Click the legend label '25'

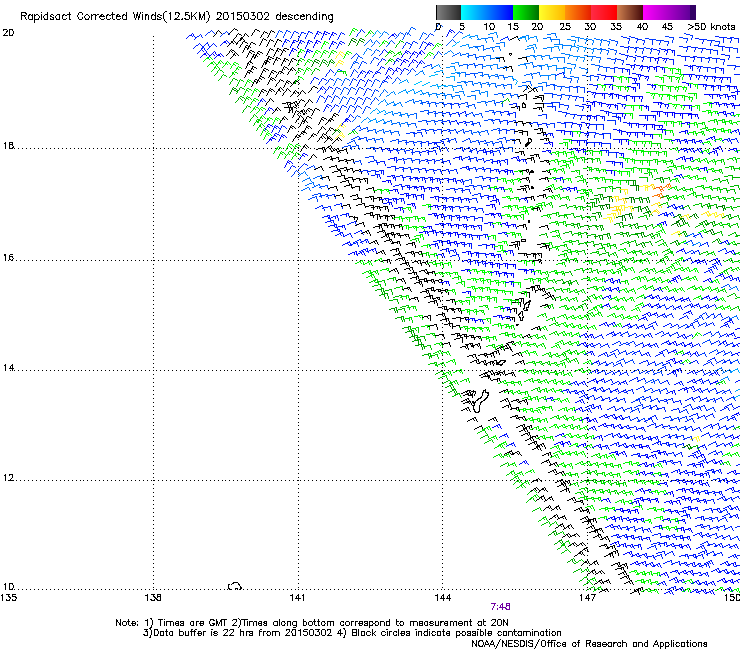tap(565, 27)
